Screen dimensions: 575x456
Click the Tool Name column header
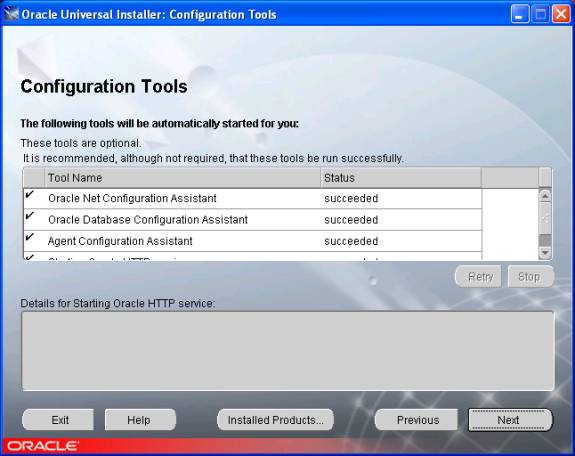(183, 178)
